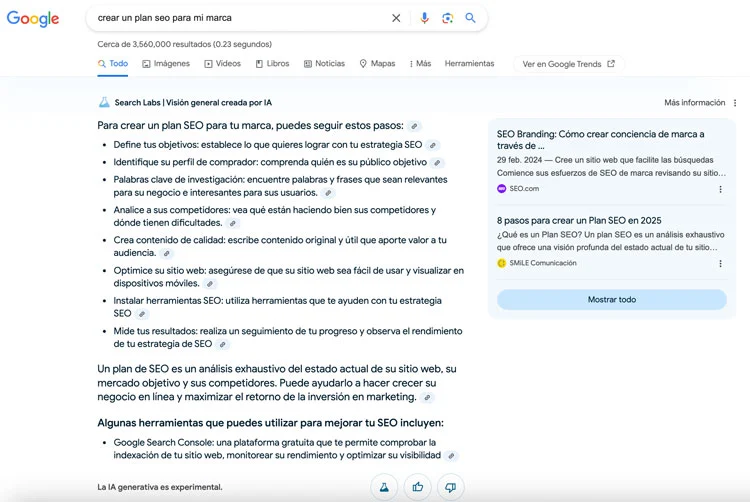The height and width of the screenshot is (502, 750).
Task: Click the Search Labs flask icon in header
Action: (104, 102)
